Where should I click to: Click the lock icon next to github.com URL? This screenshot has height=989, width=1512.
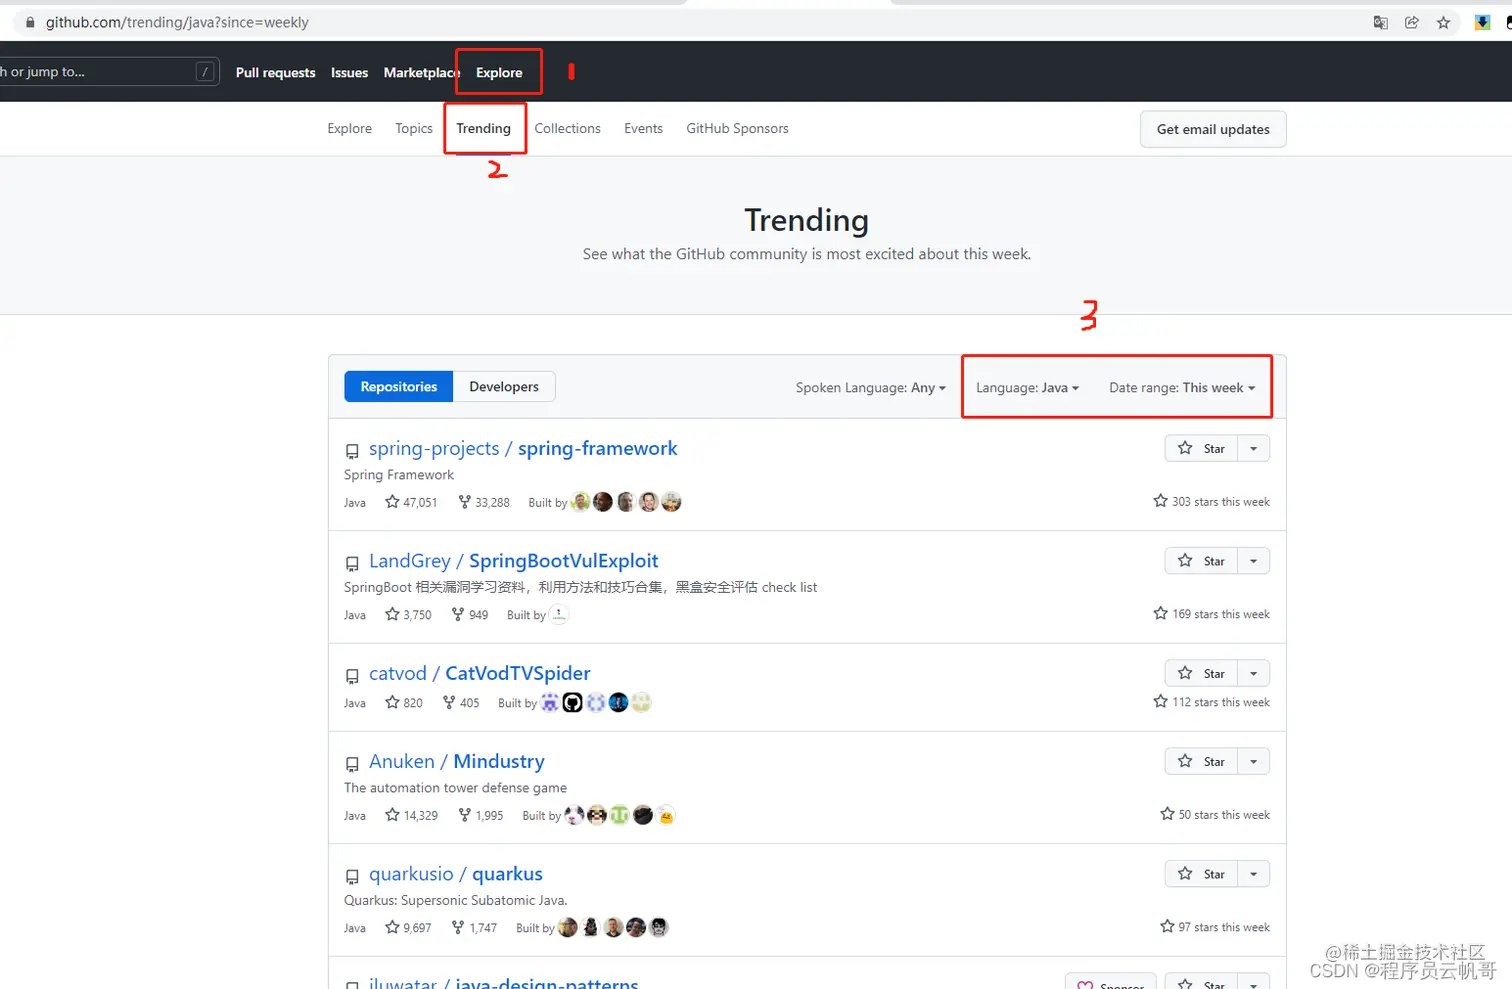pos(30,22)
